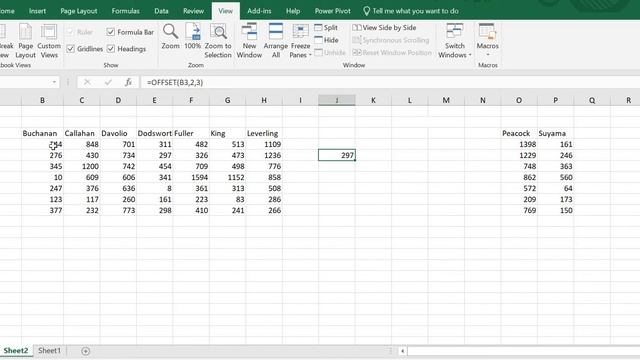Select column O header

pos(519,100)
